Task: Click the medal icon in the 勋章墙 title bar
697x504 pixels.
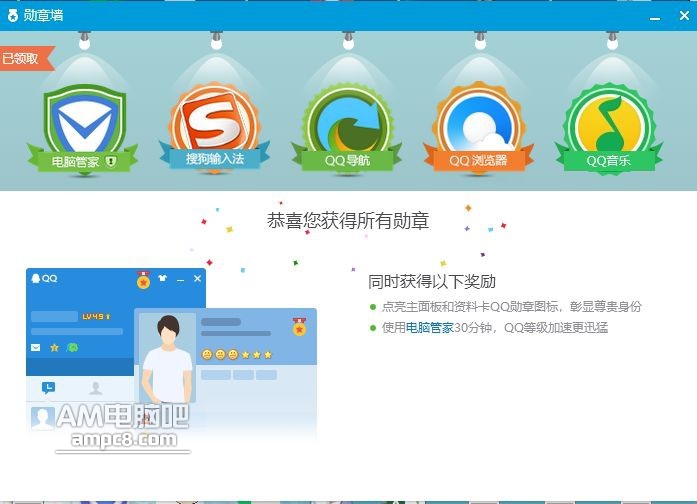Action: (x=13, y=16)
